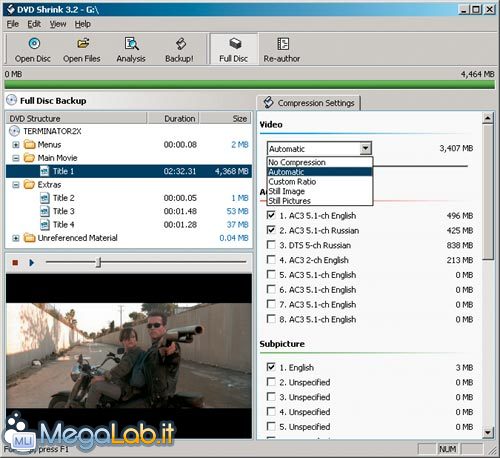Click the Unreferenced Material folder icon
The image size is (500, 458).
click(x=30, y=238)
